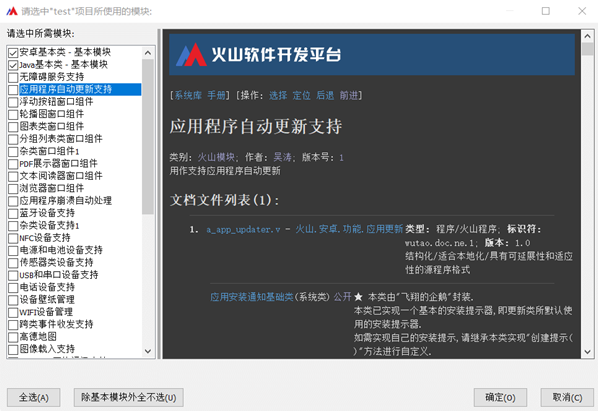The image size is (598, 411).
Task: Check WIFI设备管理 module
Action: pos(13,313)
